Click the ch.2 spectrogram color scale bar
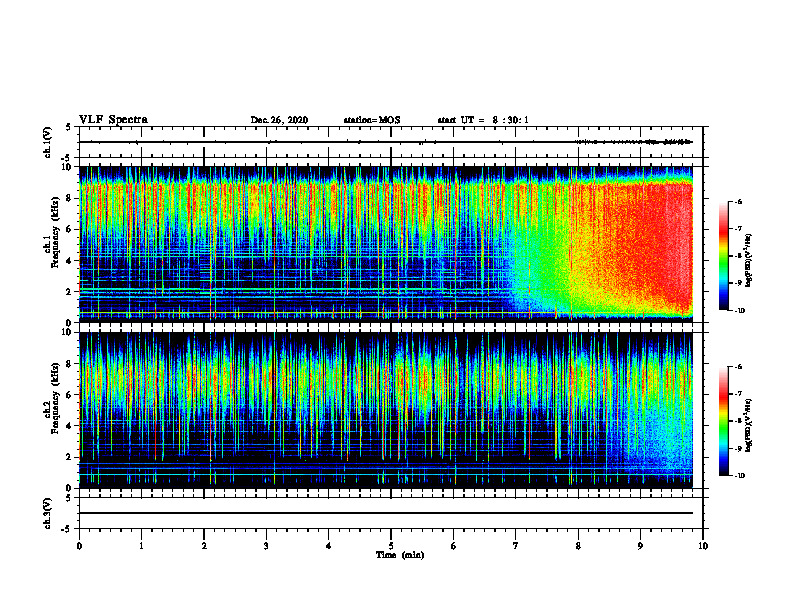Viewport: 792px width, 612px height. 724,421
